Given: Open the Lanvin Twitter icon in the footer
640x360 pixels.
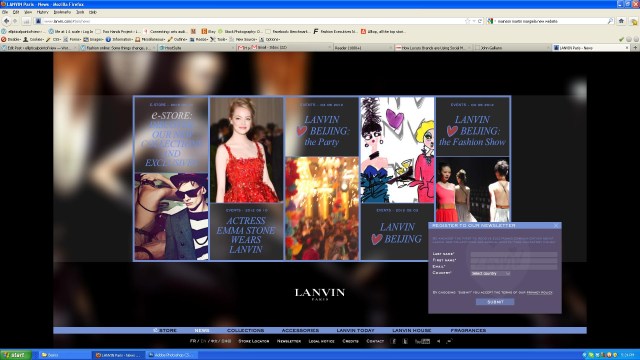Looking at the screenshot, I should point(405,341).
